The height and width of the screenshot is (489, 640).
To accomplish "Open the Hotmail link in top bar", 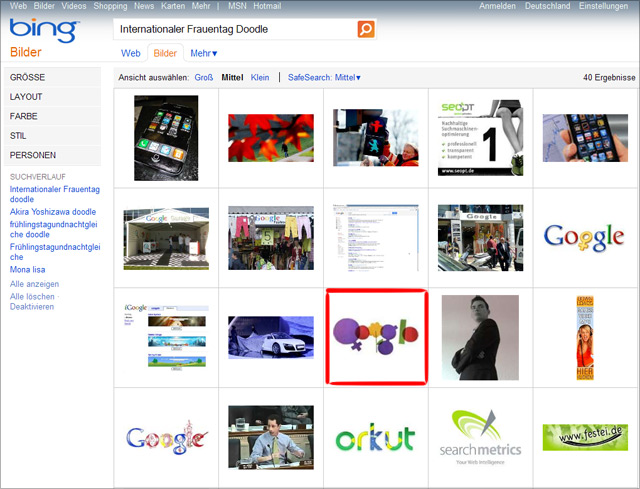I will (267, 6).
